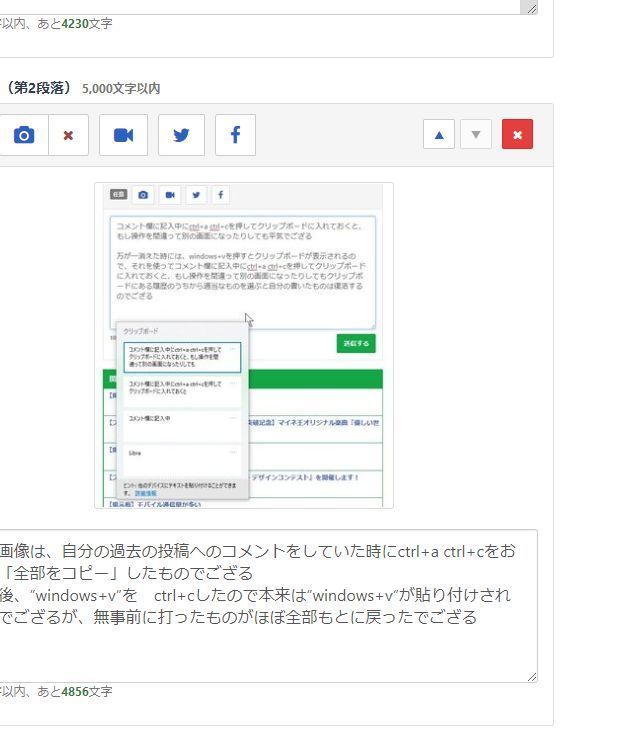Click the large camera icon to add photo

pyautogui.click(x=23, y=135)
